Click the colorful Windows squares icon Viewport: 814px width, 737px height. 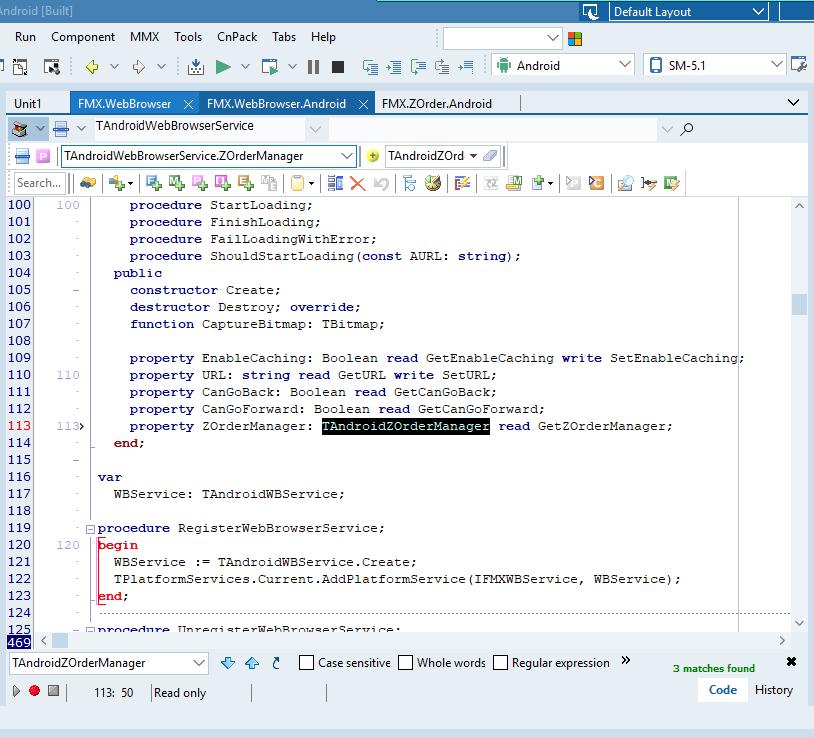(575, 39)
